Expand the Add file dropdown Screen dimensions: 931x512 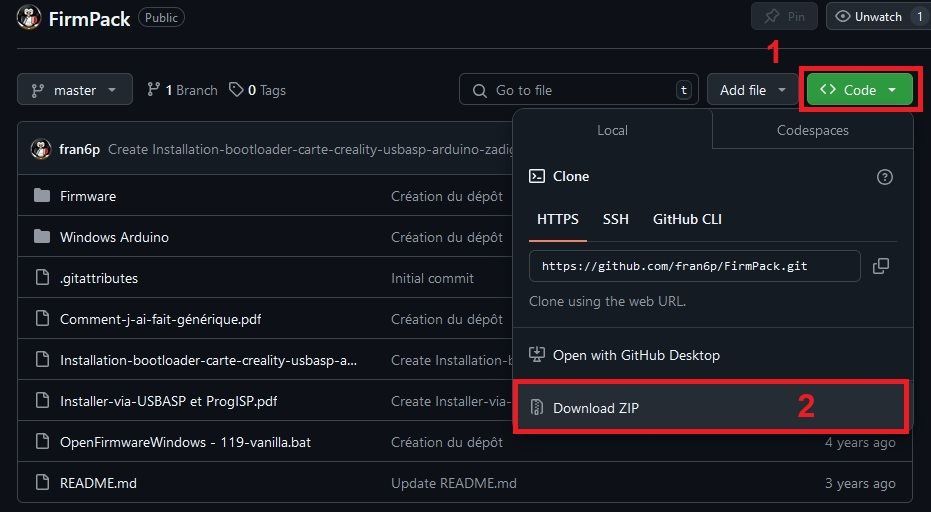click(x=752, y=90)
